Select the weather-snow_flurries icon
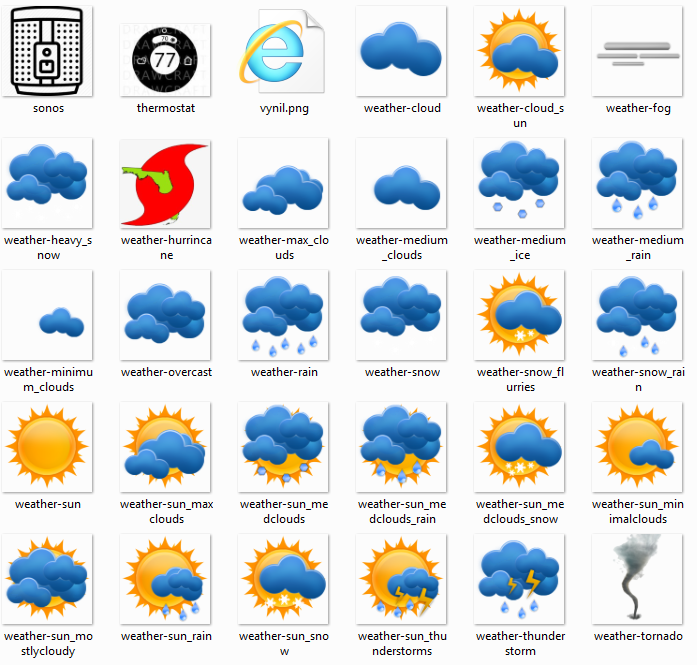Image resolution: width=697 pixels, height=665 pixels. point(519,315)
